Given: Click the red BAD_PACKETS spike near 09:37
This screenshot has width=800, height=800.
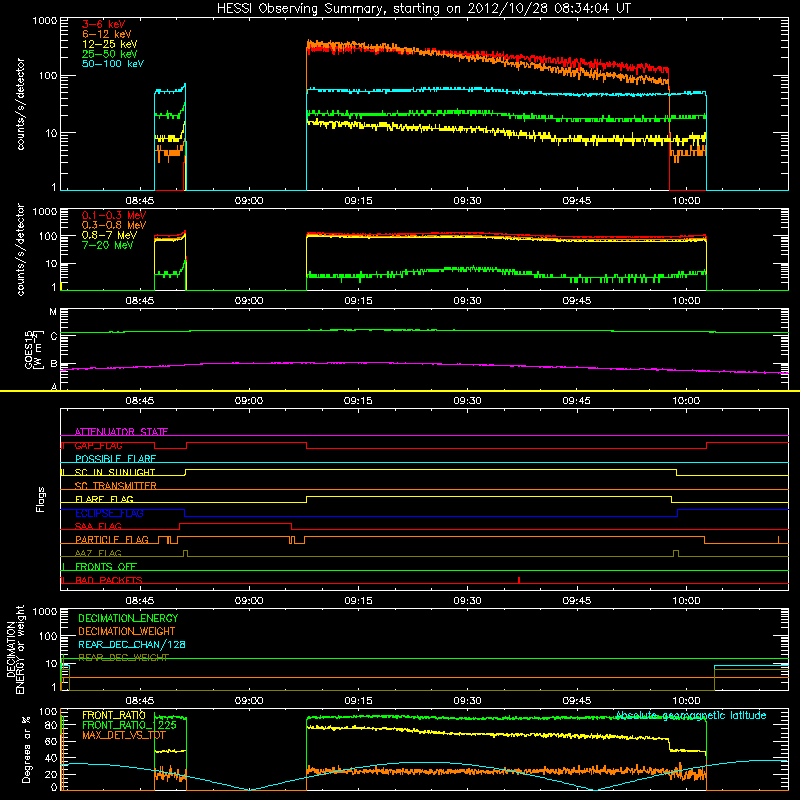Looking at the screenshot, I should click(519, 580).
